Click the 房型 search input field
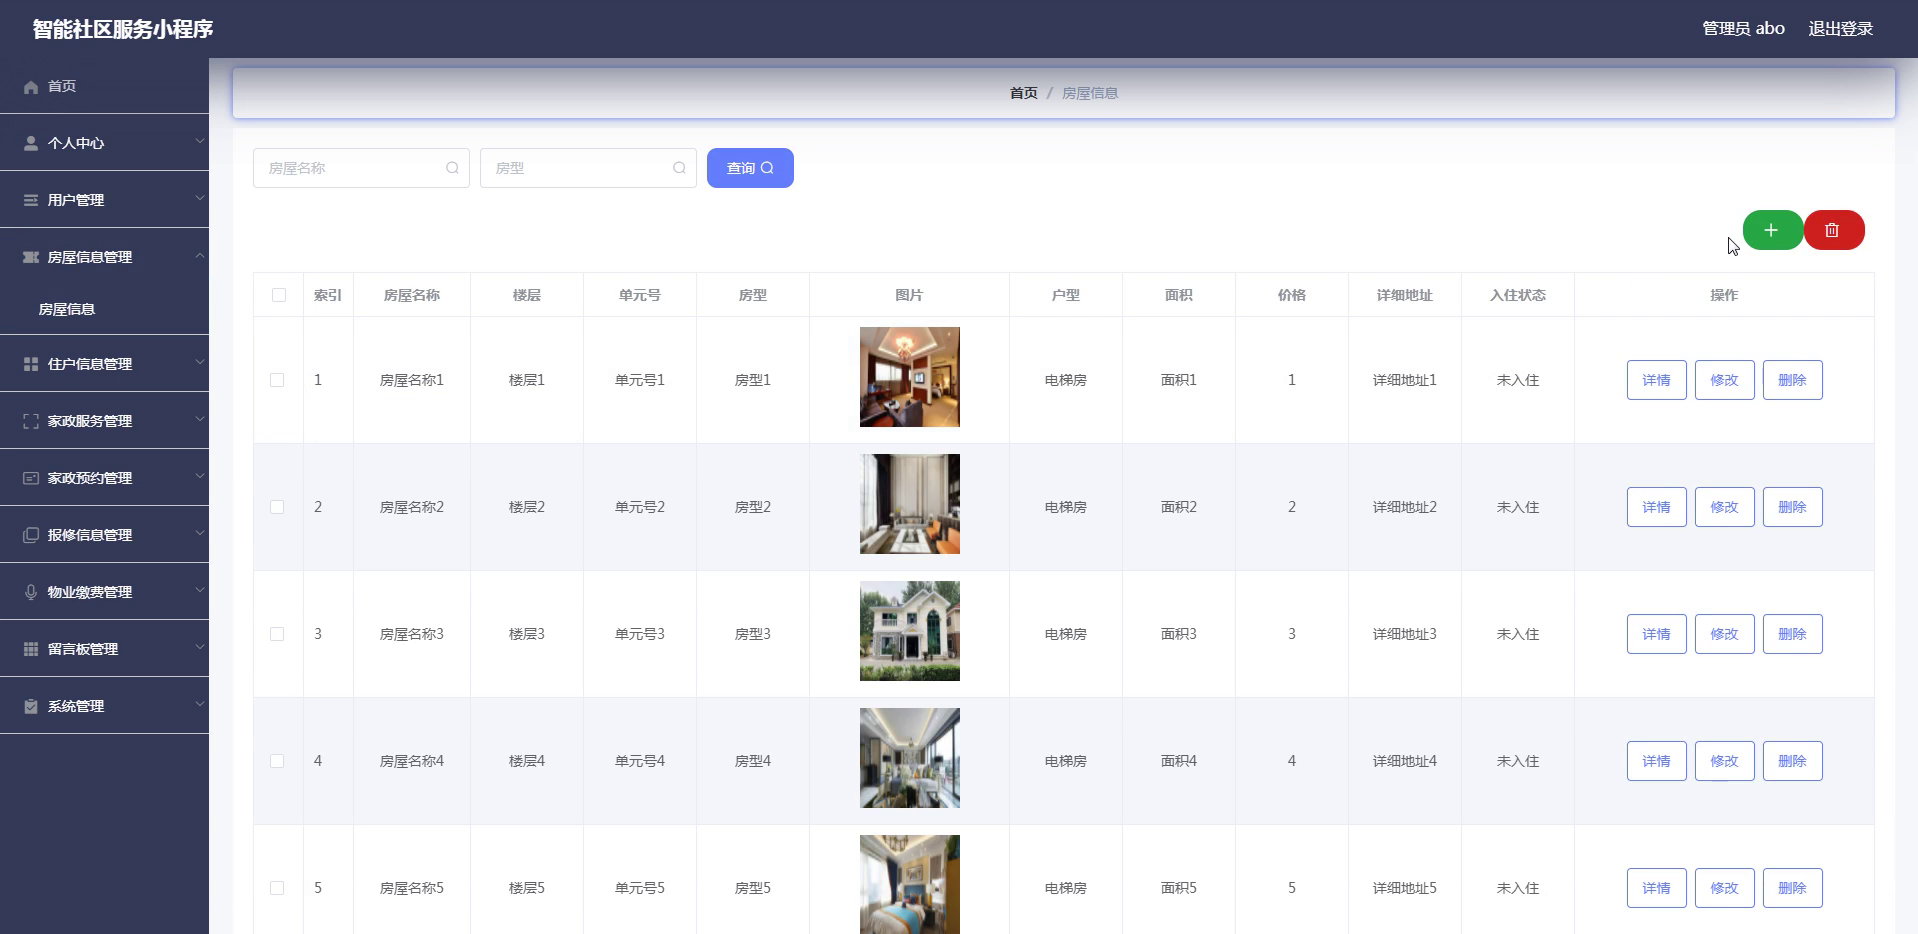The image size is (1918, 934). (588, 168)
